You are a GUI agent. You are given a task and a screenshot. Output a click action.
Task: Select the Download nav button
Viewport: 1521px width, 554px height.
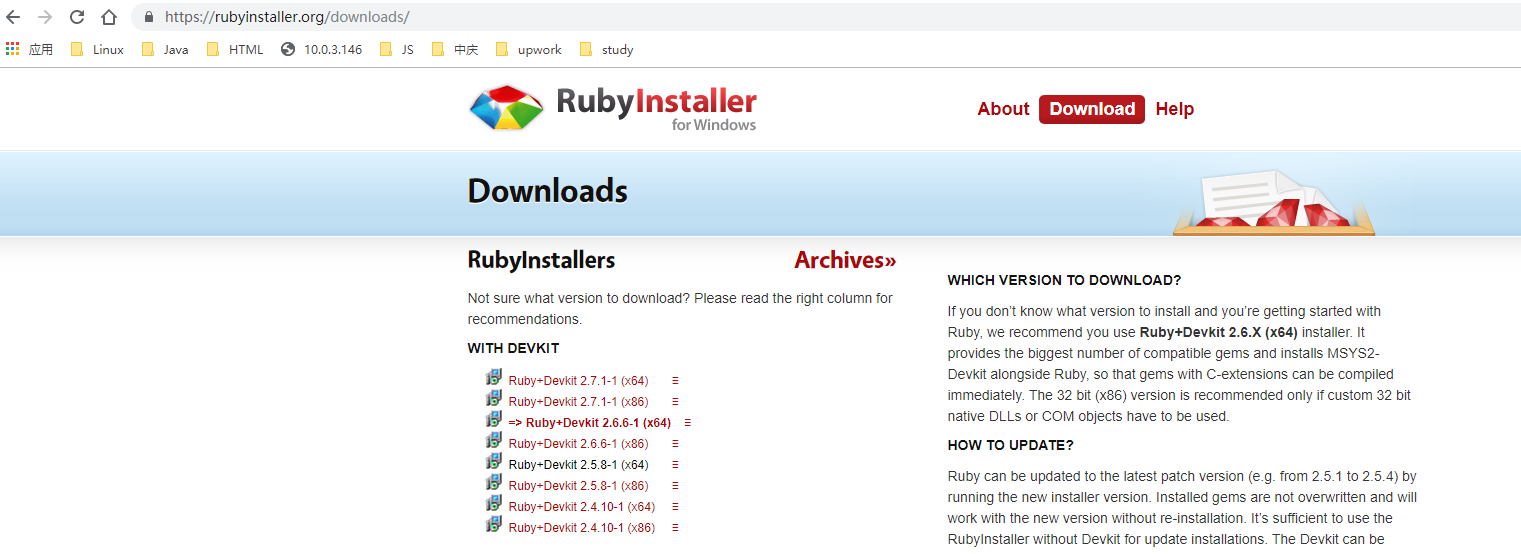click(1092, 110)
